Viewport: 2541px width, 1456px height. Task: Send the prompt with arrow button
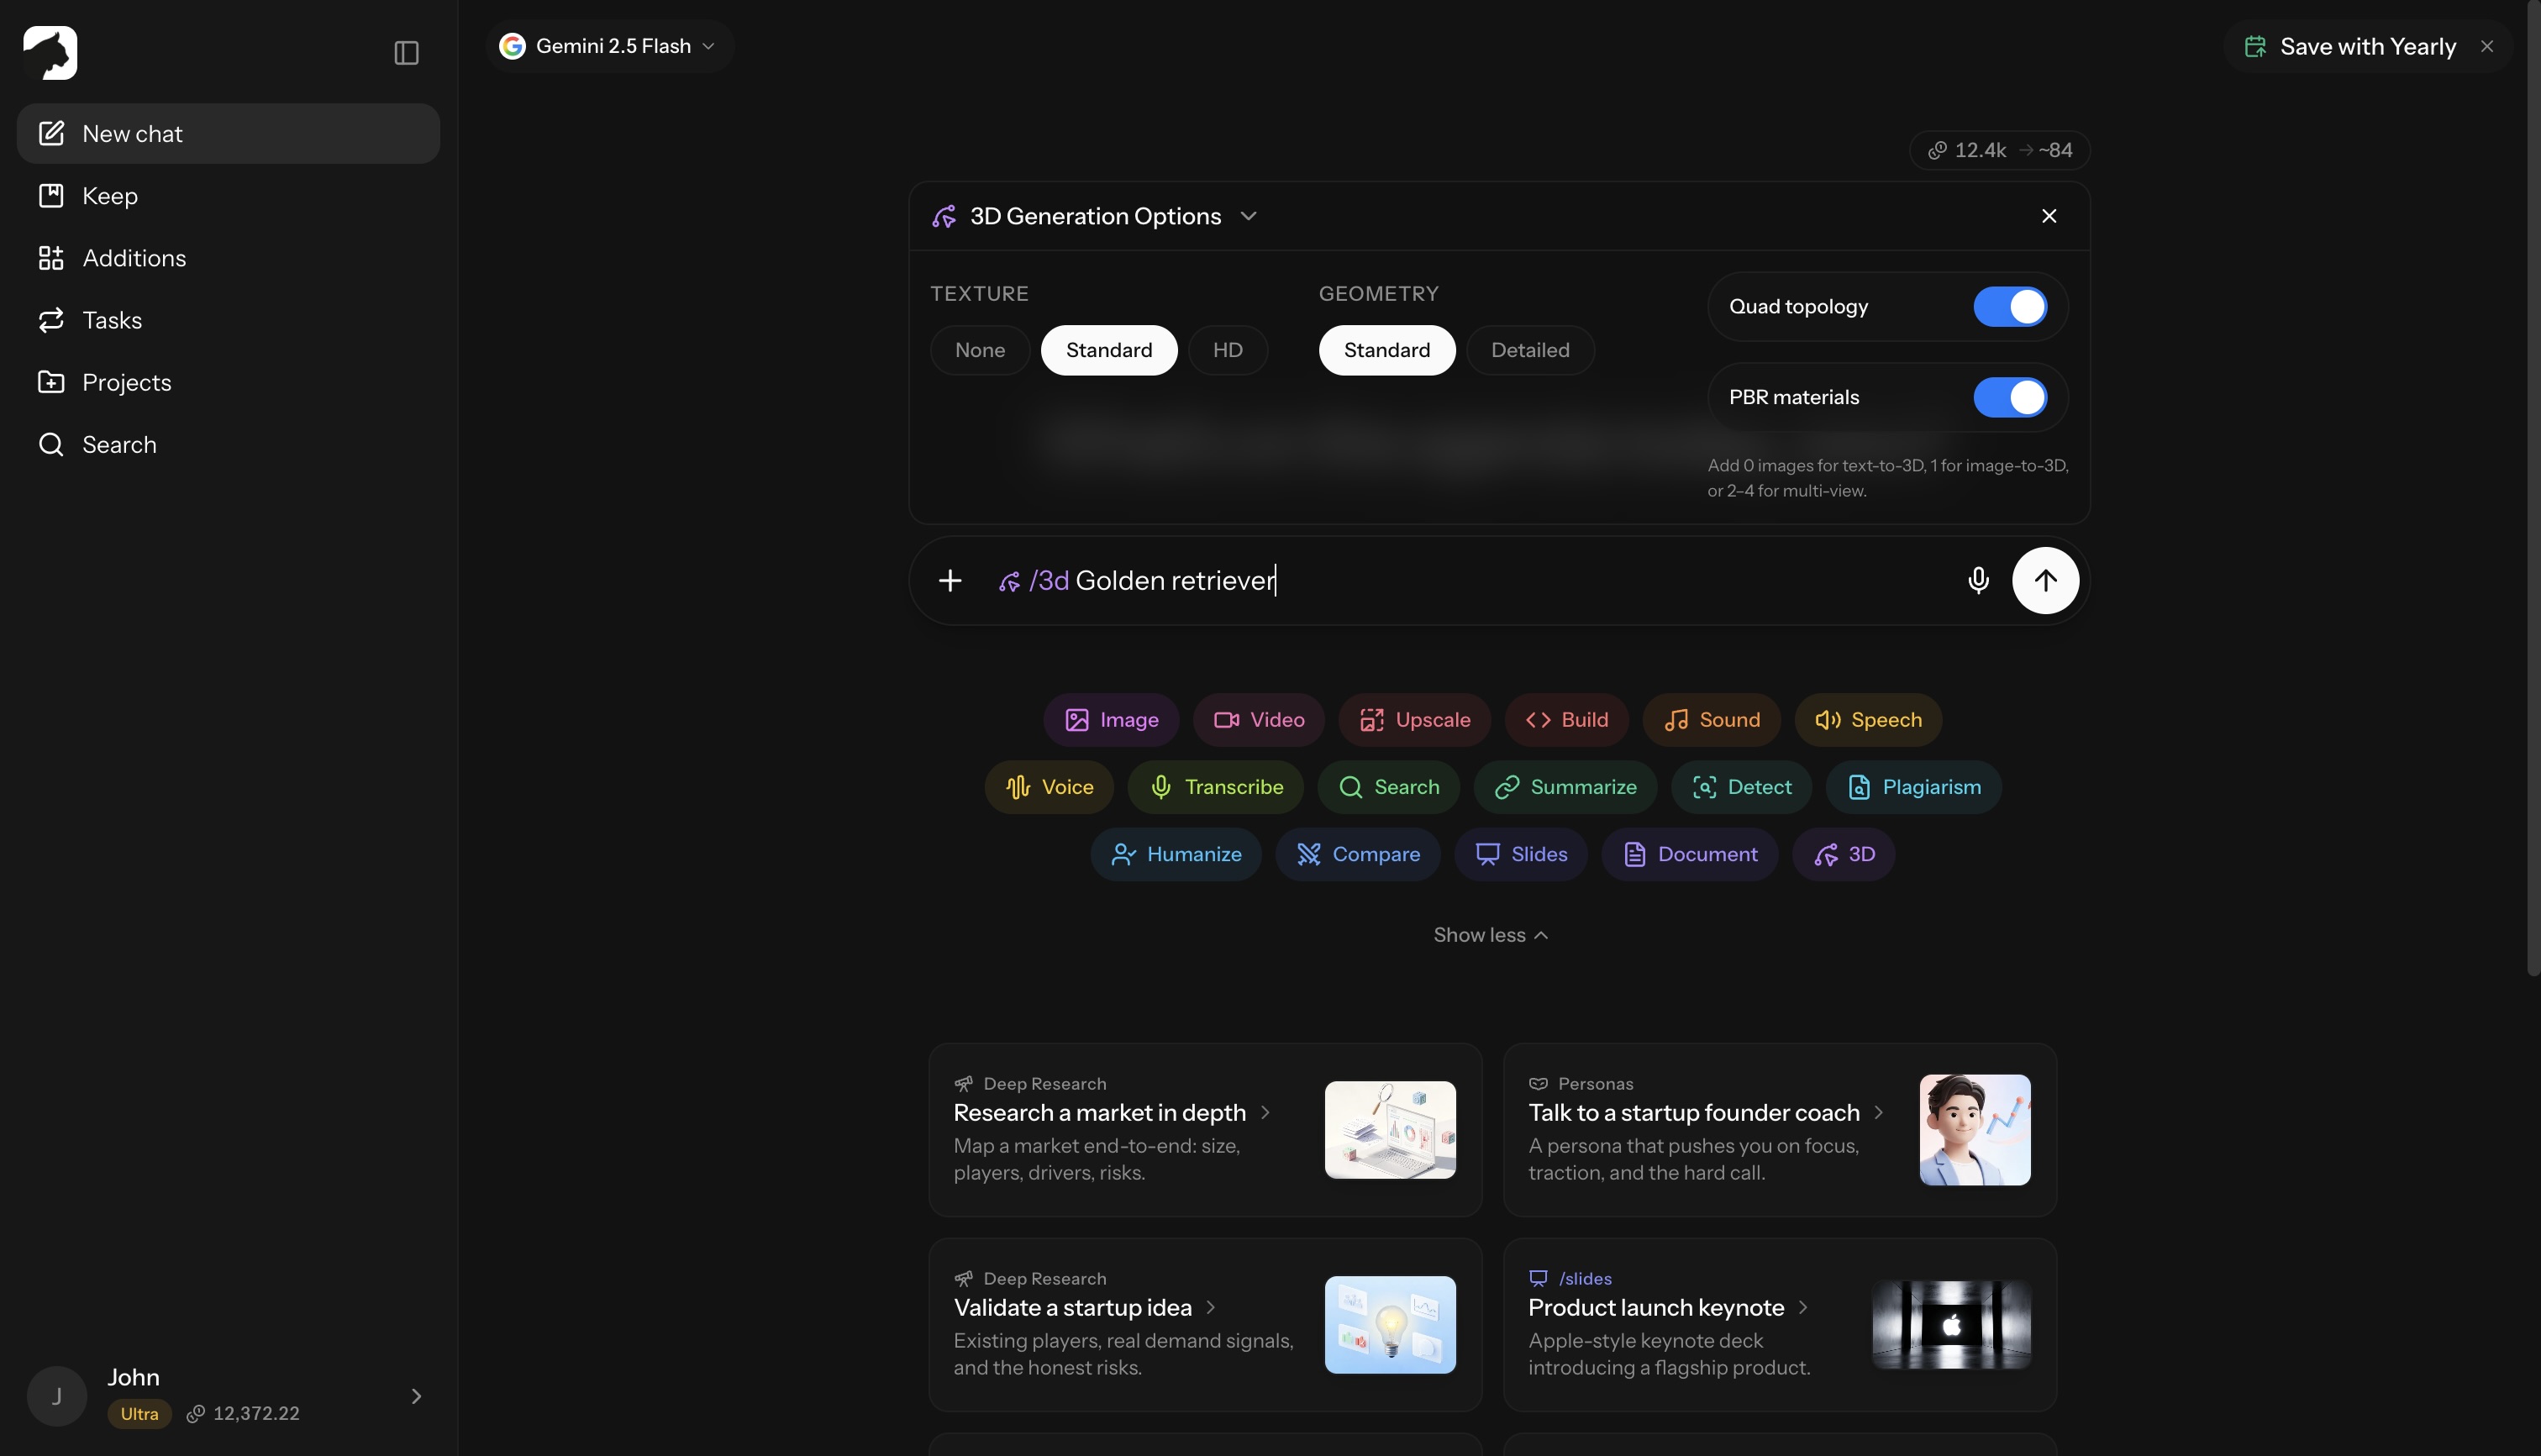[x=2045, y=581]
